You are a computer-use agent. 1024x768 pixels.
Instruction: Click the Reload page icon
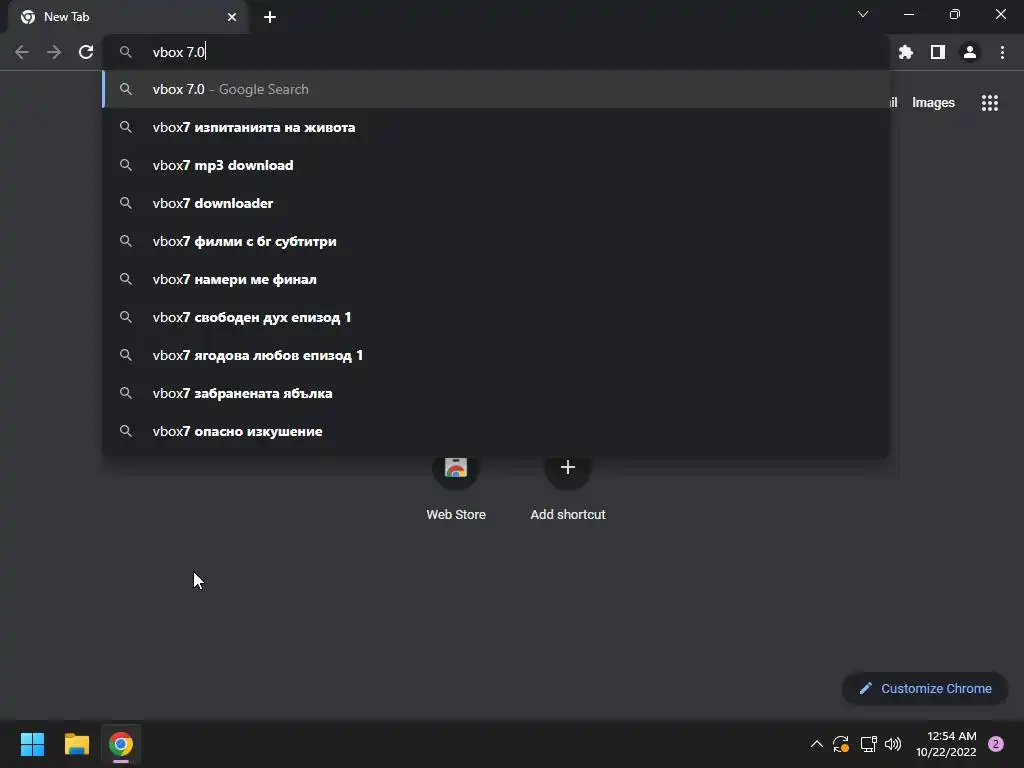click(86, 52)
